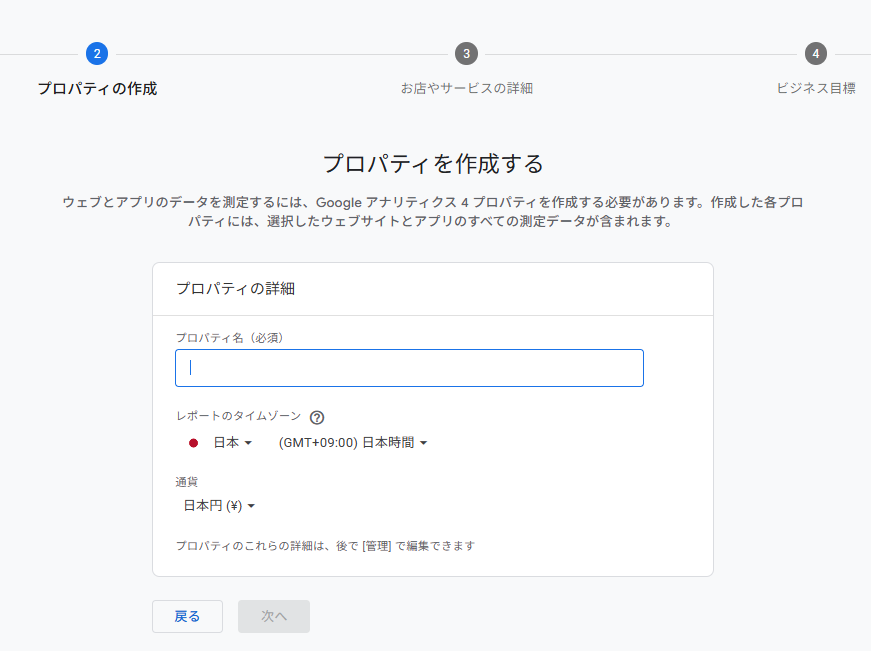This screenshot has height=651, width=871.
Task: Select the プロパティの作成 step label
Action: tap(97, 88)
